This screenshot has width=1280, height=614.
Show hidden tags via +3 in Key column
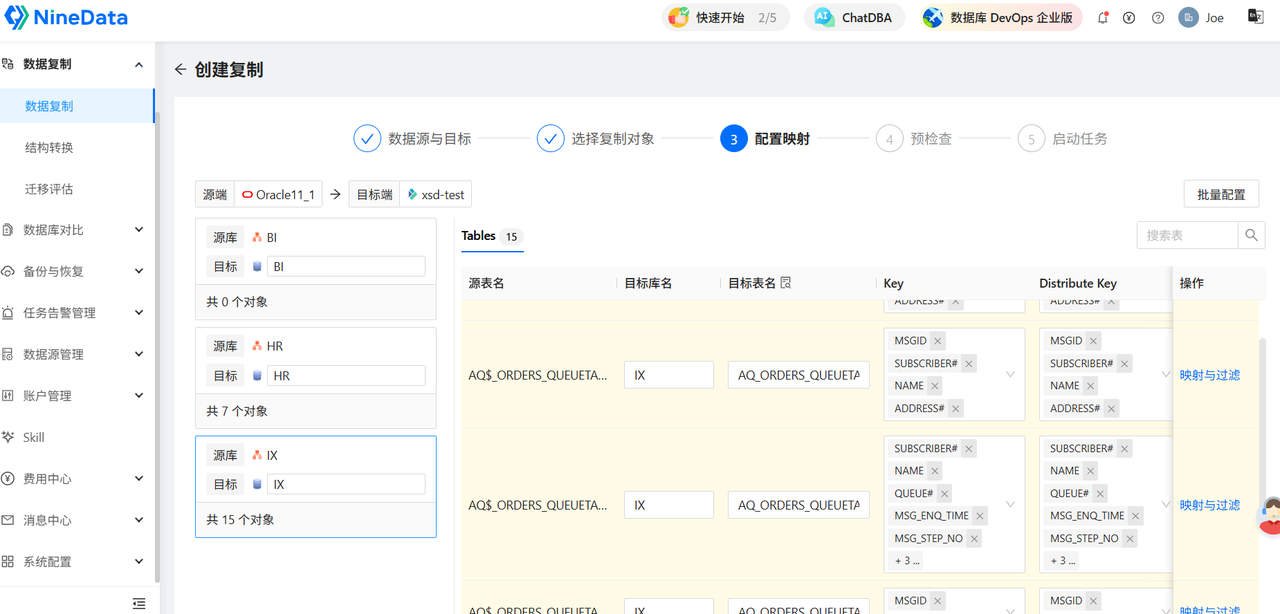[x=907, y=560]
